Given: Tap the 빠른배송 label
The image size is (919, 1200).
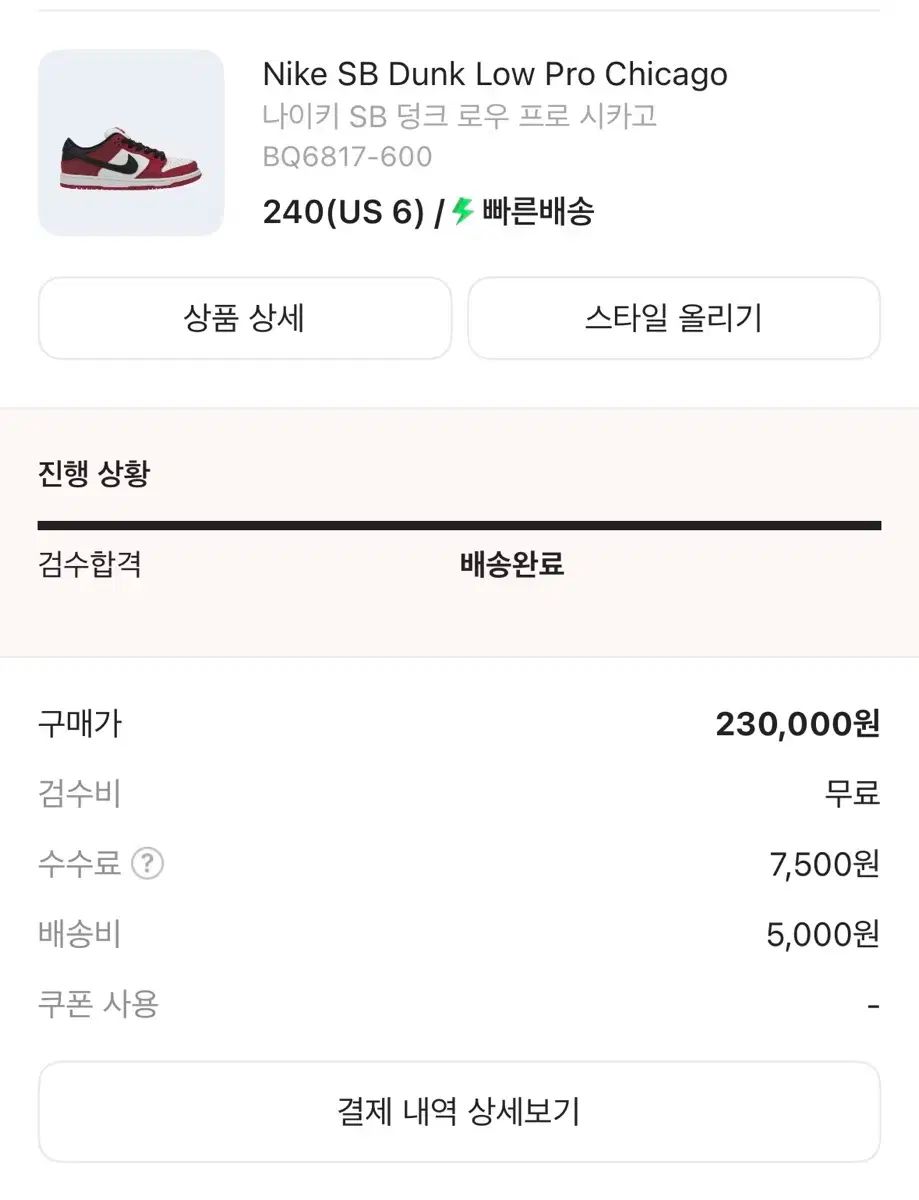Looking at the screenshot, I should [x=538, y=212].
